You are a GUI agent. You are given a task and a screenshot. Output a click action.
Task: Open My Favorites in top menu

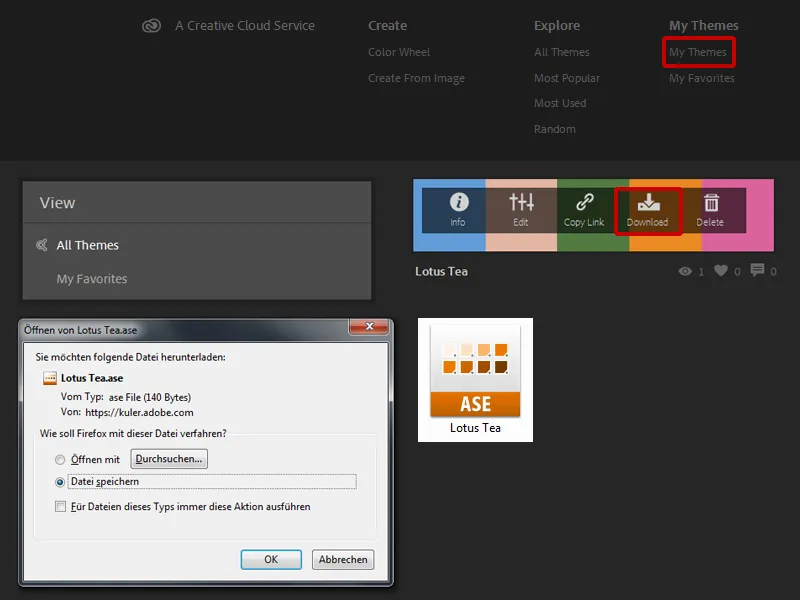coord(702,78)
